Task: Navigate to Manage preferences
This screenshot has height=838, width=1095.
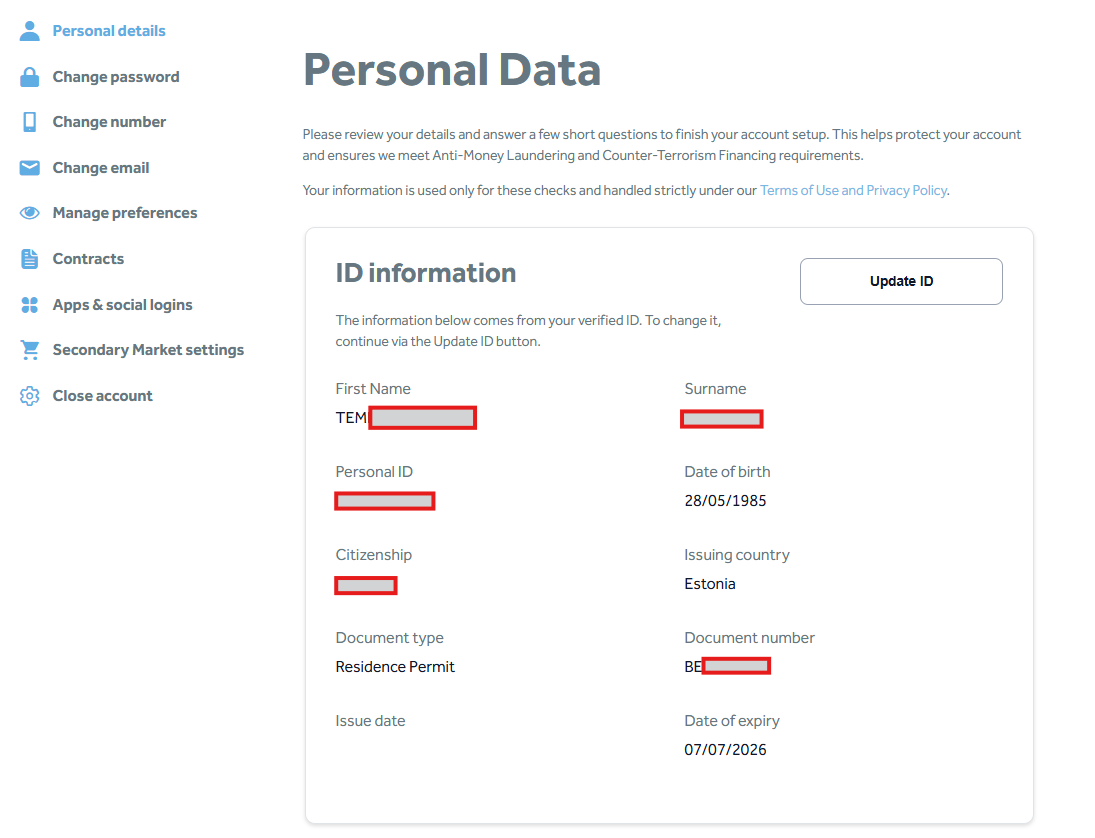Action: click(125, 213)
